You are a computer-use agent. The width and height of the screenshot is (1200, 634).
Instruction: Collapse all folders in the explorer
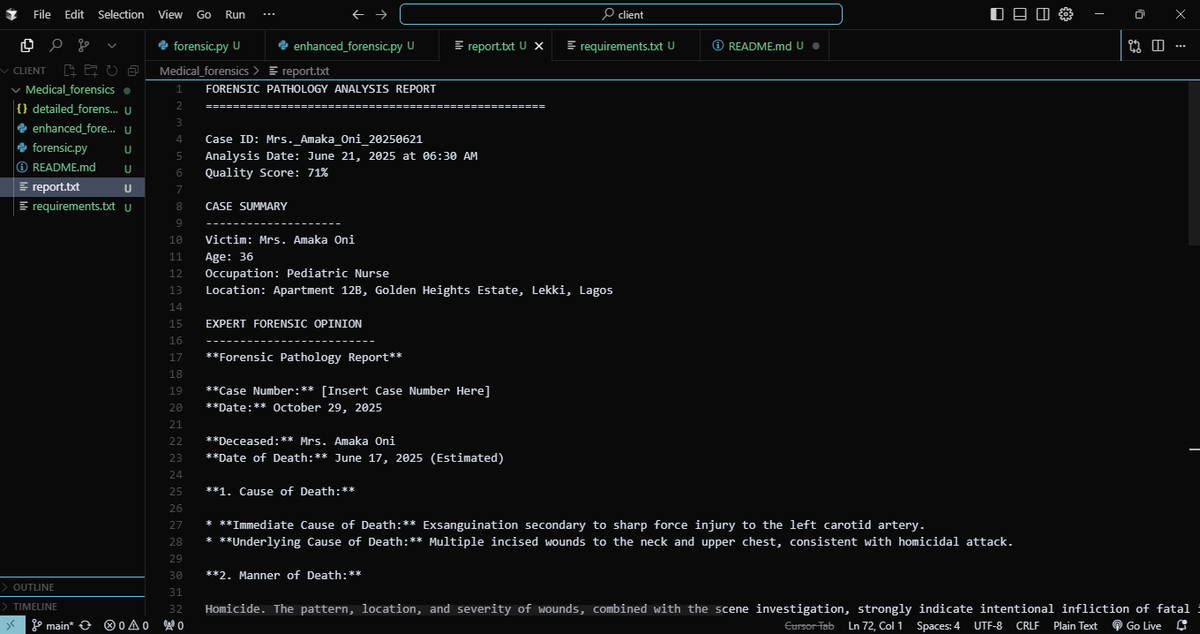[x=132, y=71]
